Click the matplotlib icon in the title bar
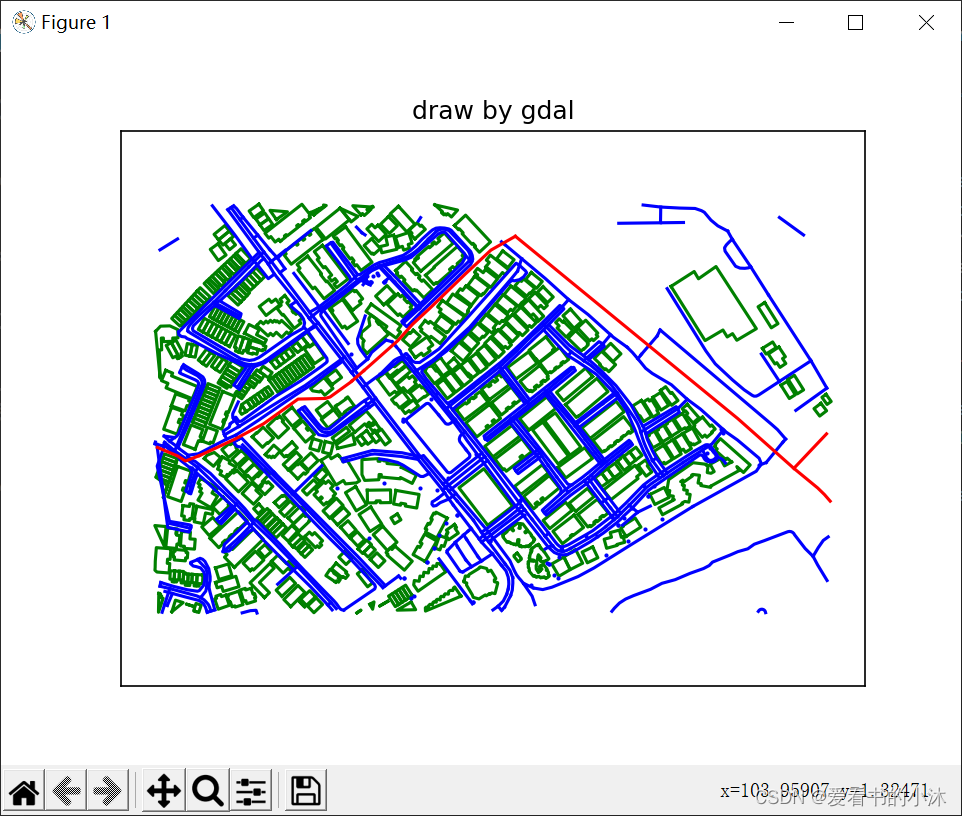This screenshot has height=816, width=962. pos(23,22)
